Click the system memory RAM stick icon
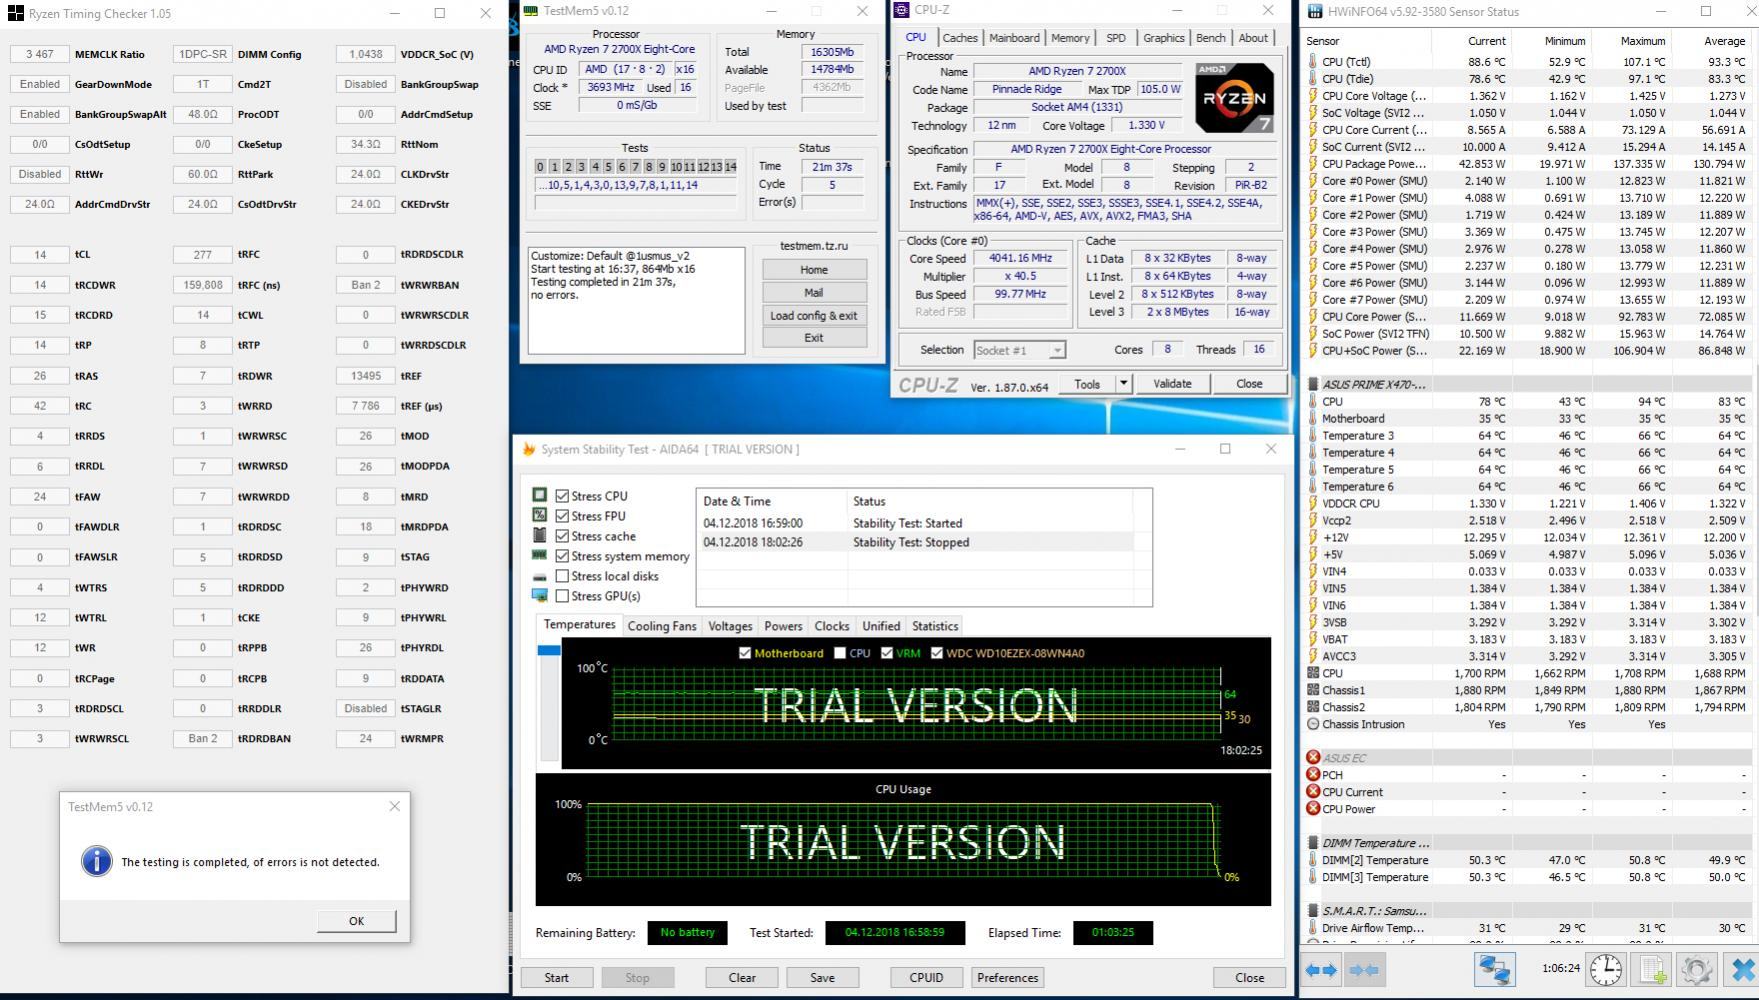The image size is (1759, 1000). point(540,555)
